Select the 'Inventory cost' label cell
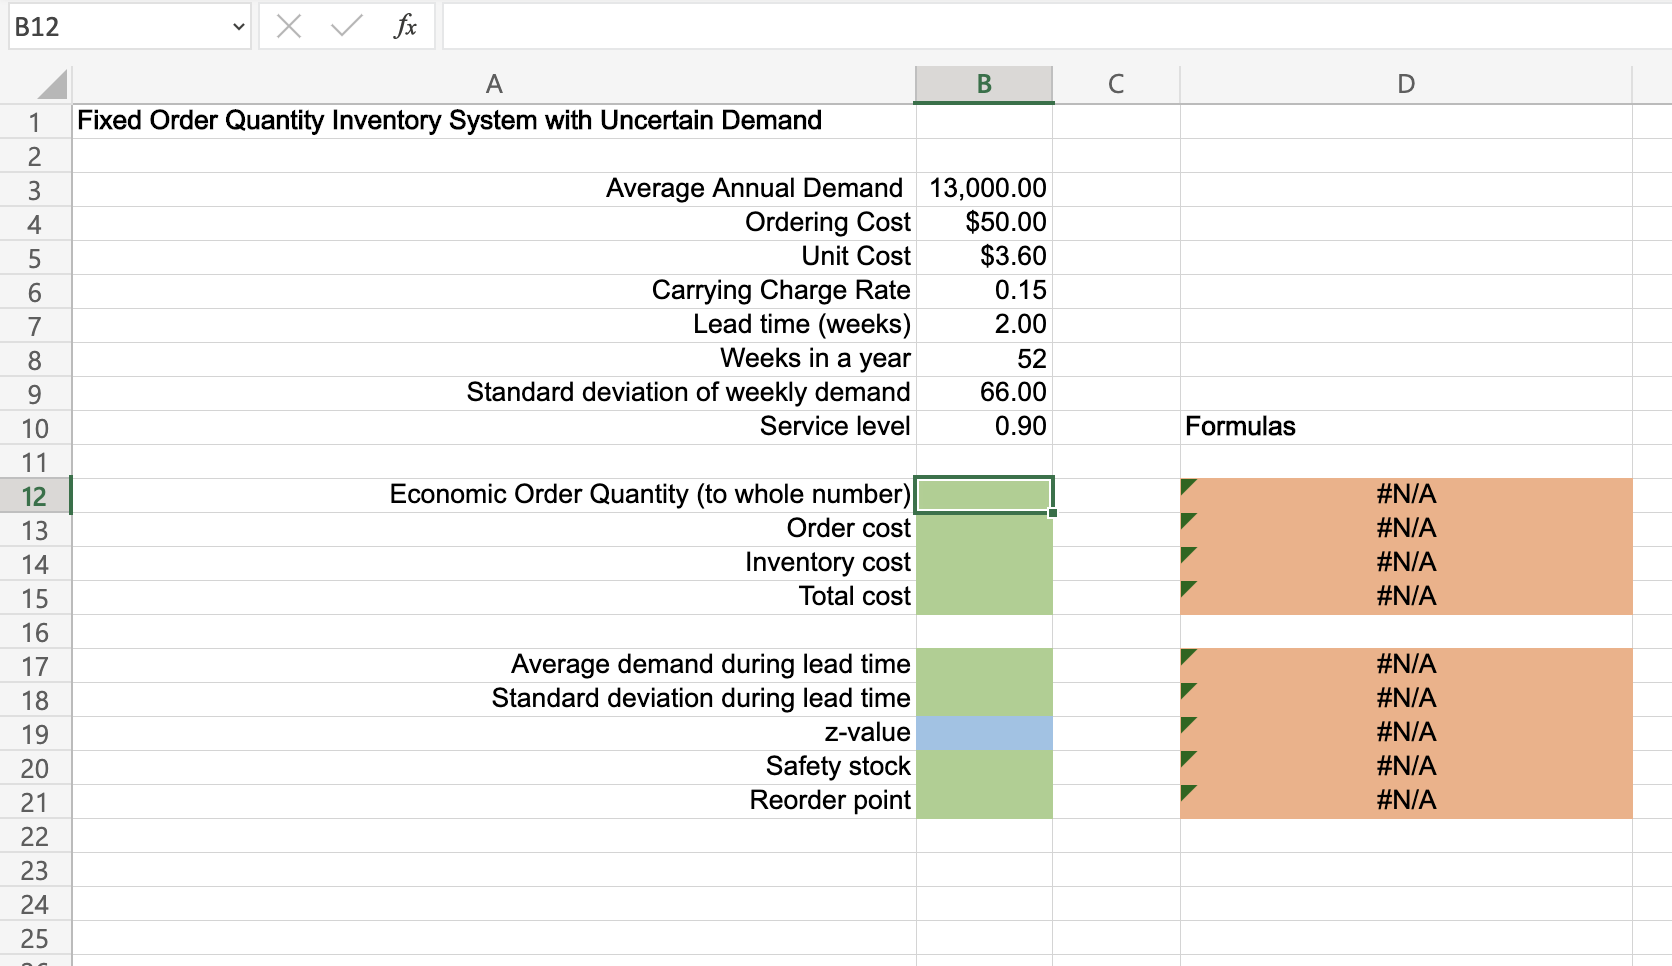Viewport: 1672px width, 966px height. pos(494,563)
